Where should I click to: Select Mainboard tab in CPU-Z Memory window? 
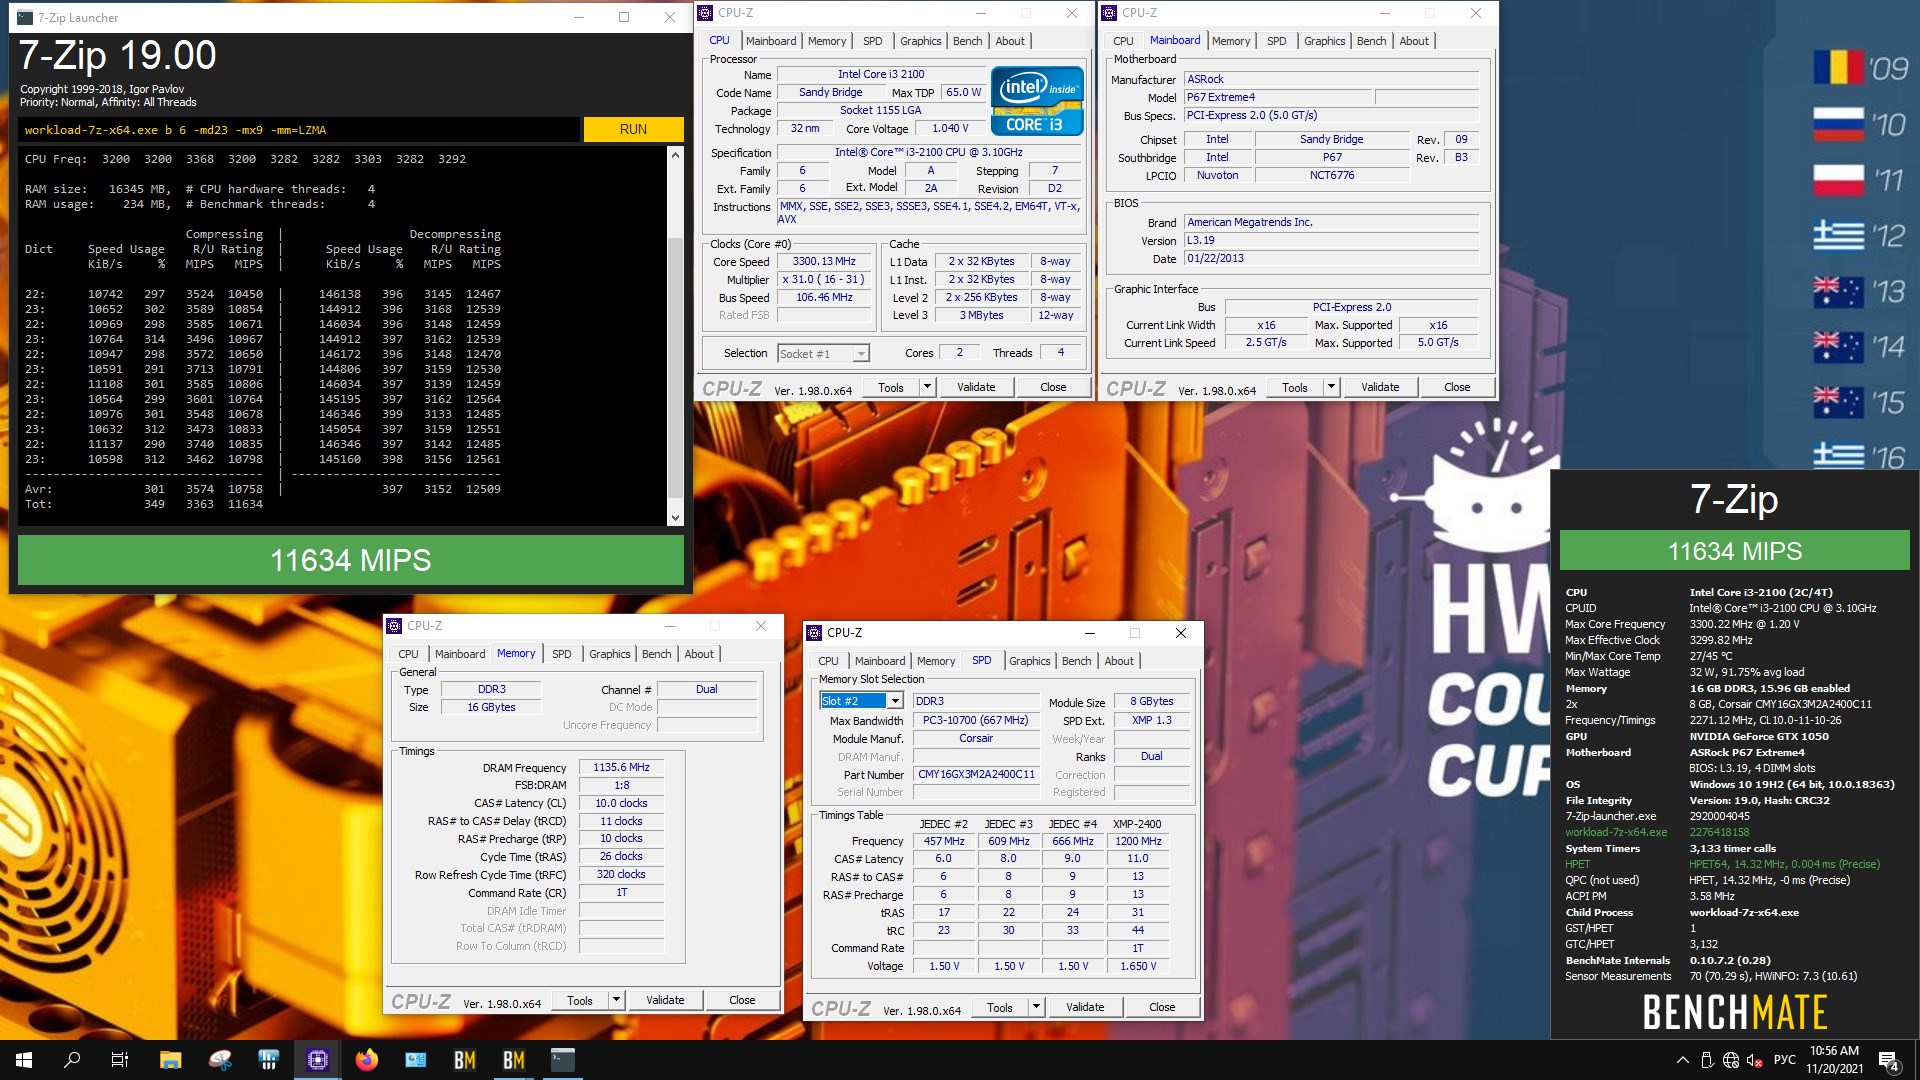point(460,654)
